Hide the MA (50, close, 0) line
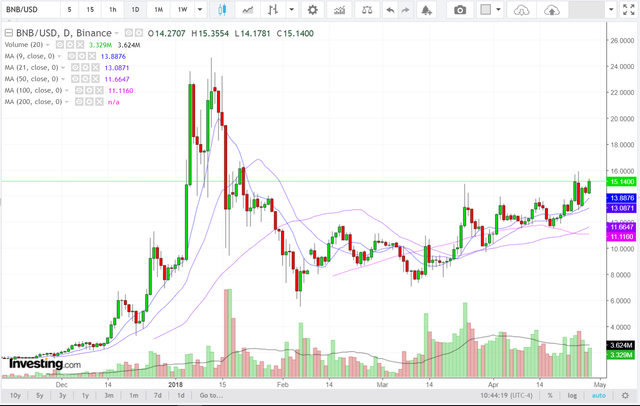This screenshot has height=406, width=640. [x=76, y=79]
